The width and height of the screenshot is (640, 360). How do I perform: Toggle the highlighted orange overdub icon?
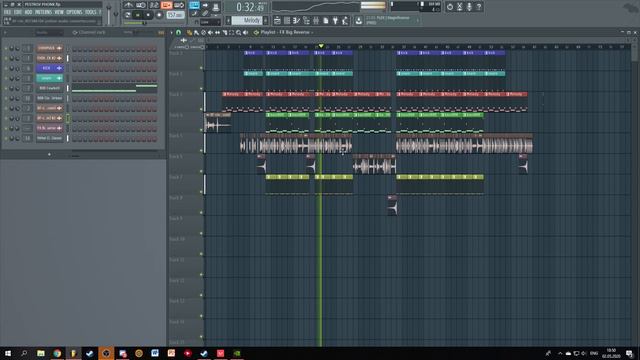point(167,5)
